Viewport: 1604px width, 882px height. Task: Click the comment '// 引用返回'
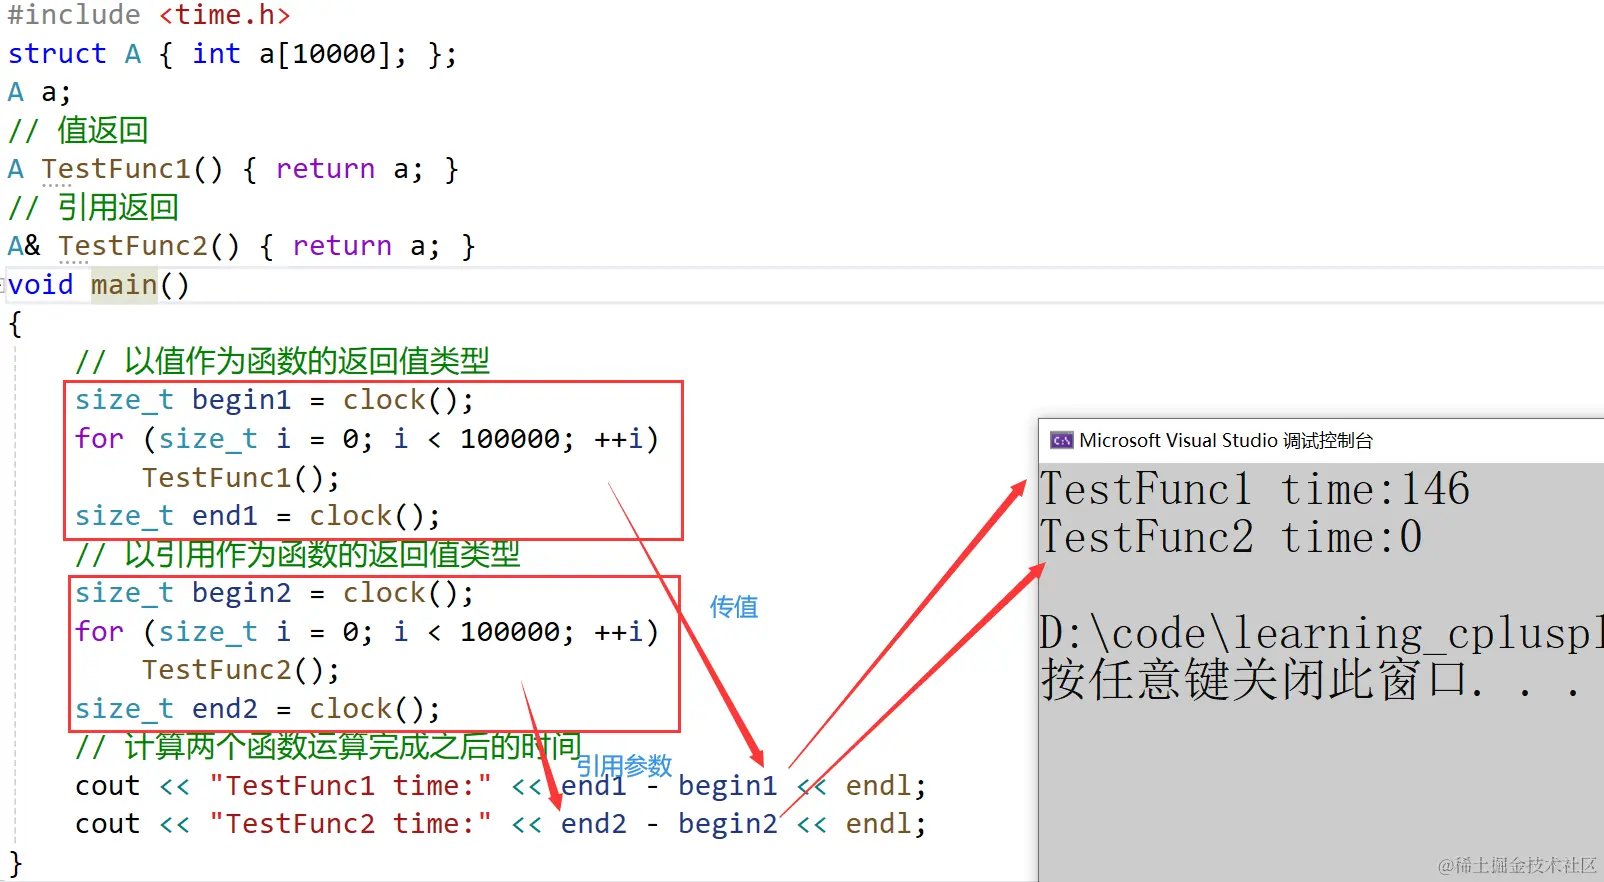tap(93, 208)
